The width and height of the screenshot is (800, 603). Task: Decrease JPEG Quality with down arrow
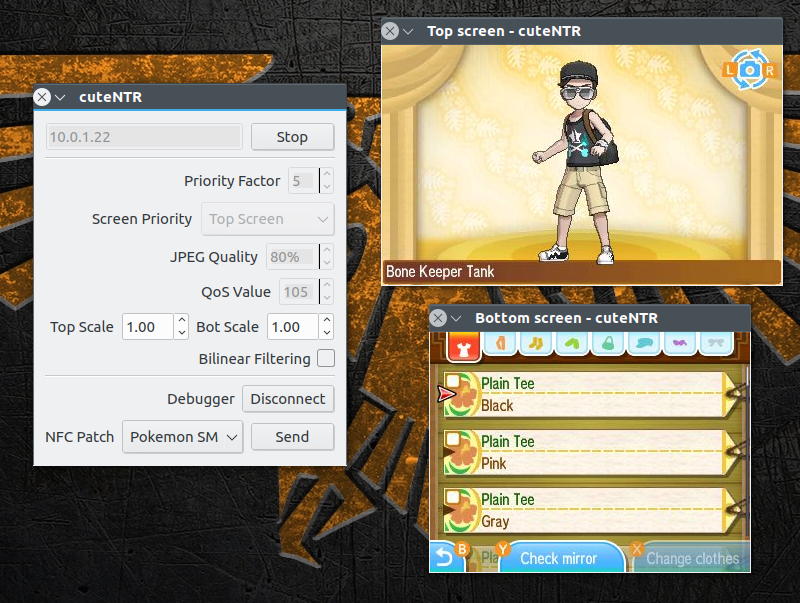pyautogui.click(x=327, y=263)
